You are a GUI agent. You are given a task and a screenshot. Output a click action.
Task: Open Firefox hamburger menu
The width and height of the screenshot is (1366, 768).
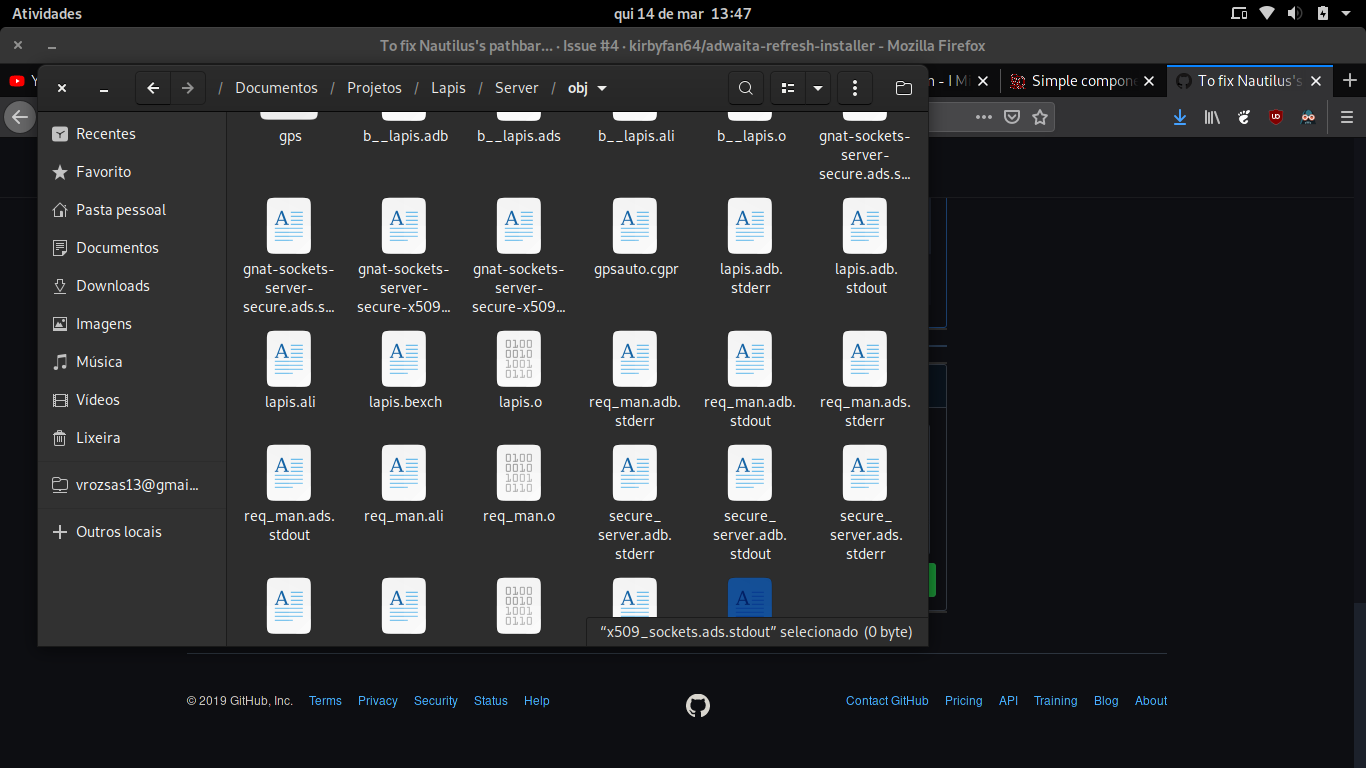(1347, 117)
